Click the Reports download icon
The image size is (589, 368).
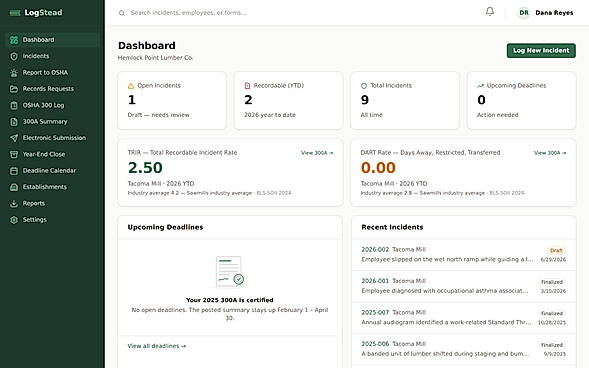[14, 204]
